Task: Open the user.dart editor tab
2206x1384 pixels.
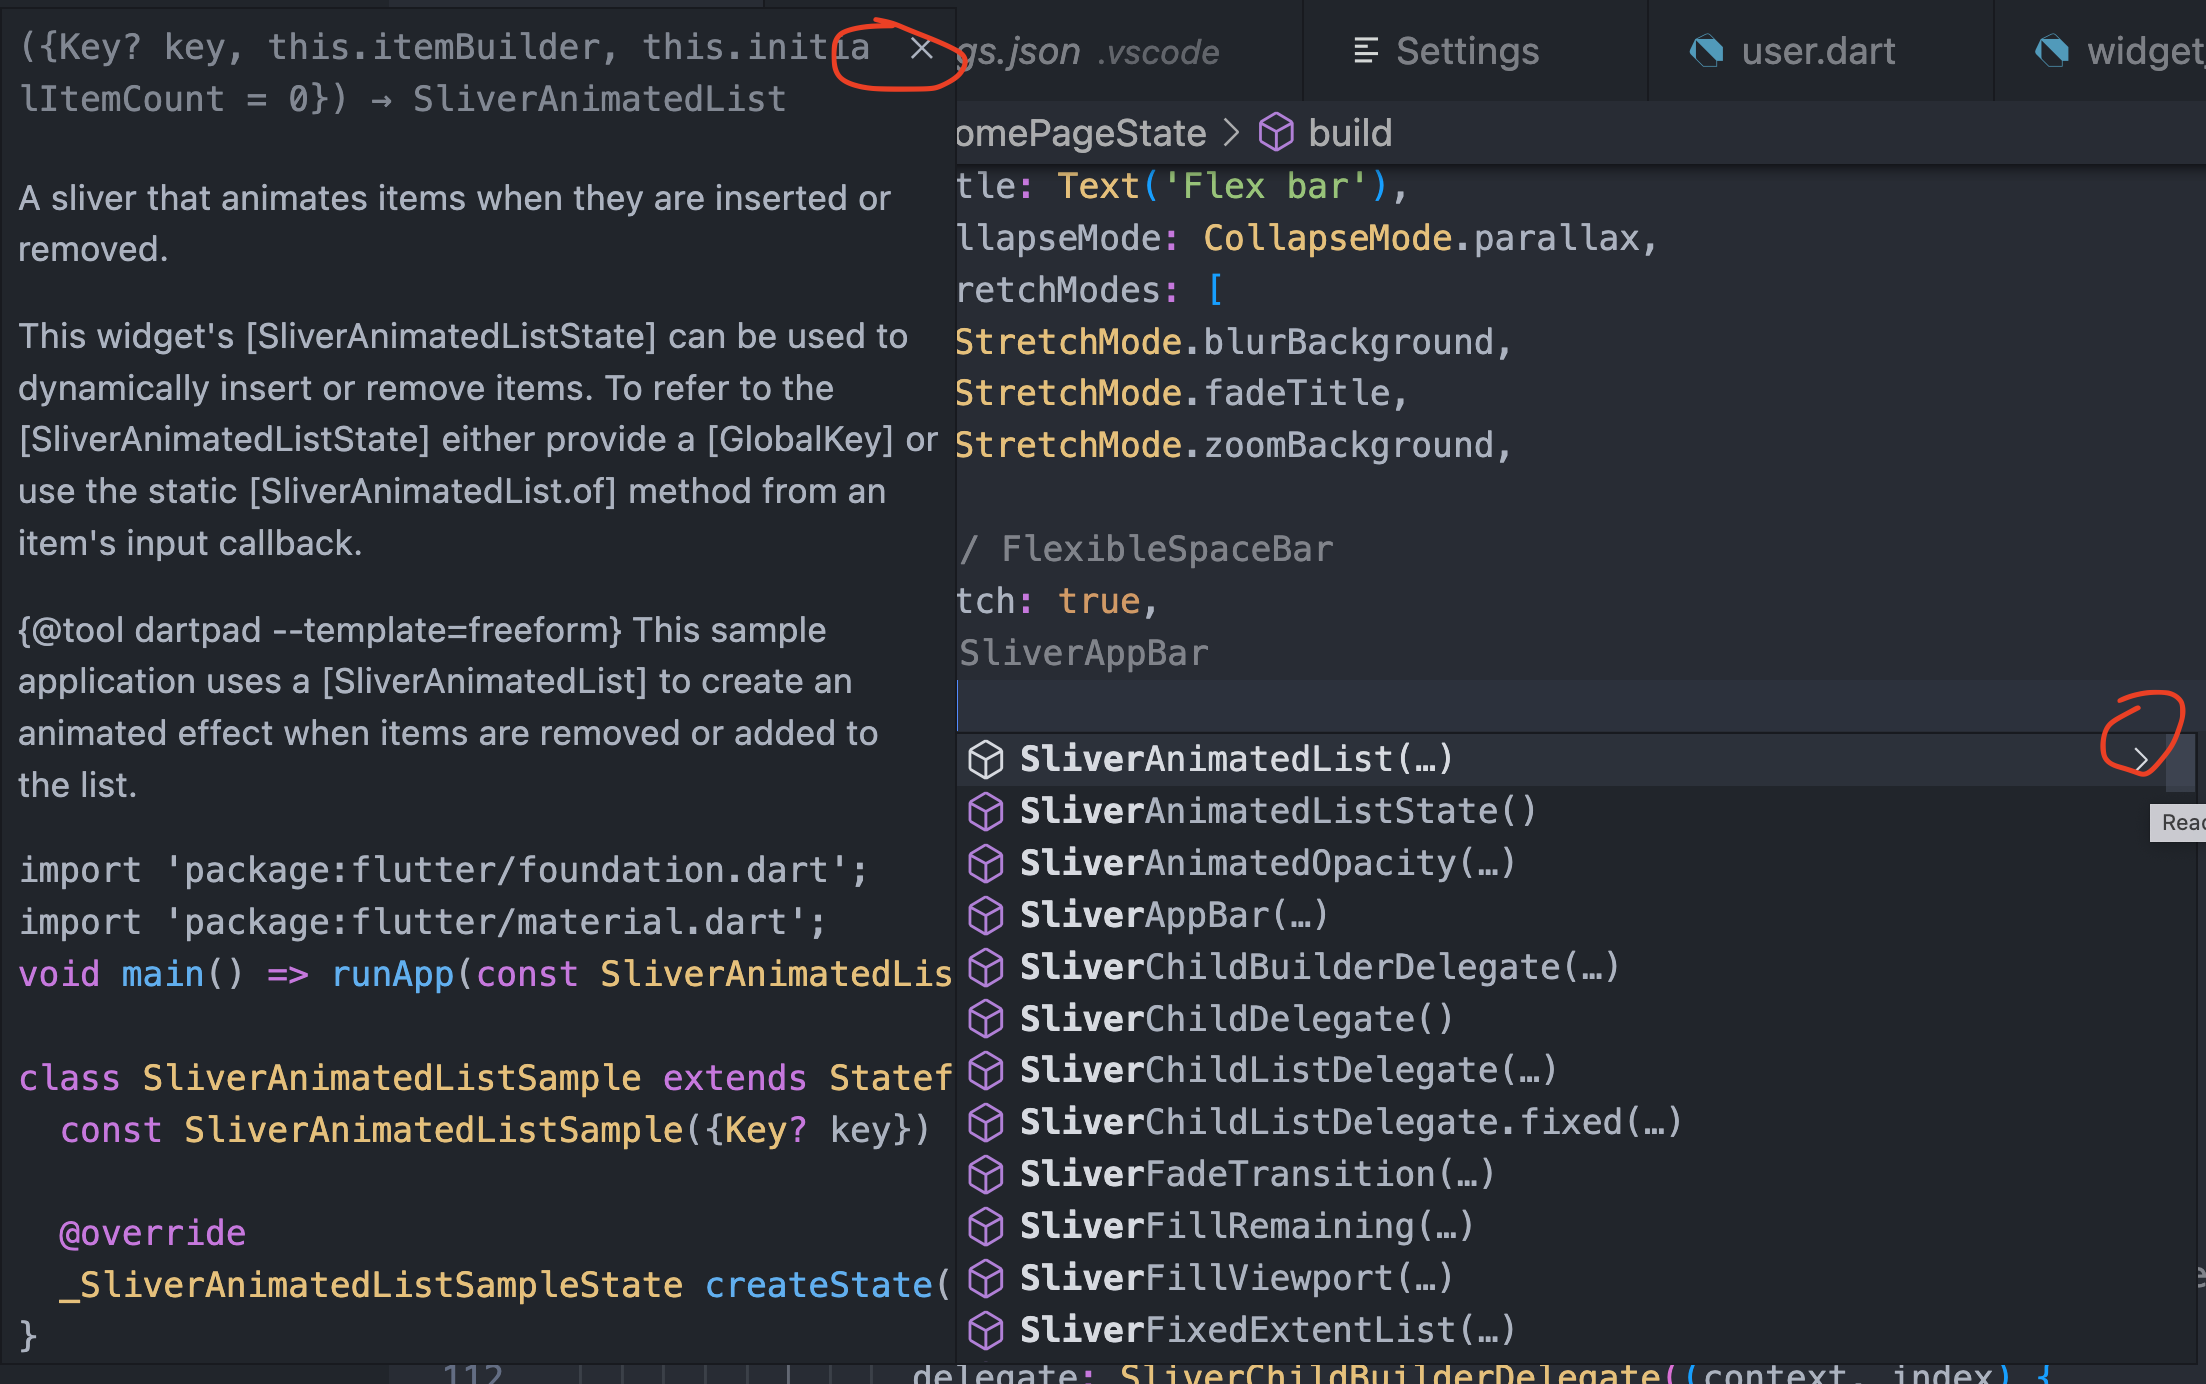Action: [x=1820, y=51]
